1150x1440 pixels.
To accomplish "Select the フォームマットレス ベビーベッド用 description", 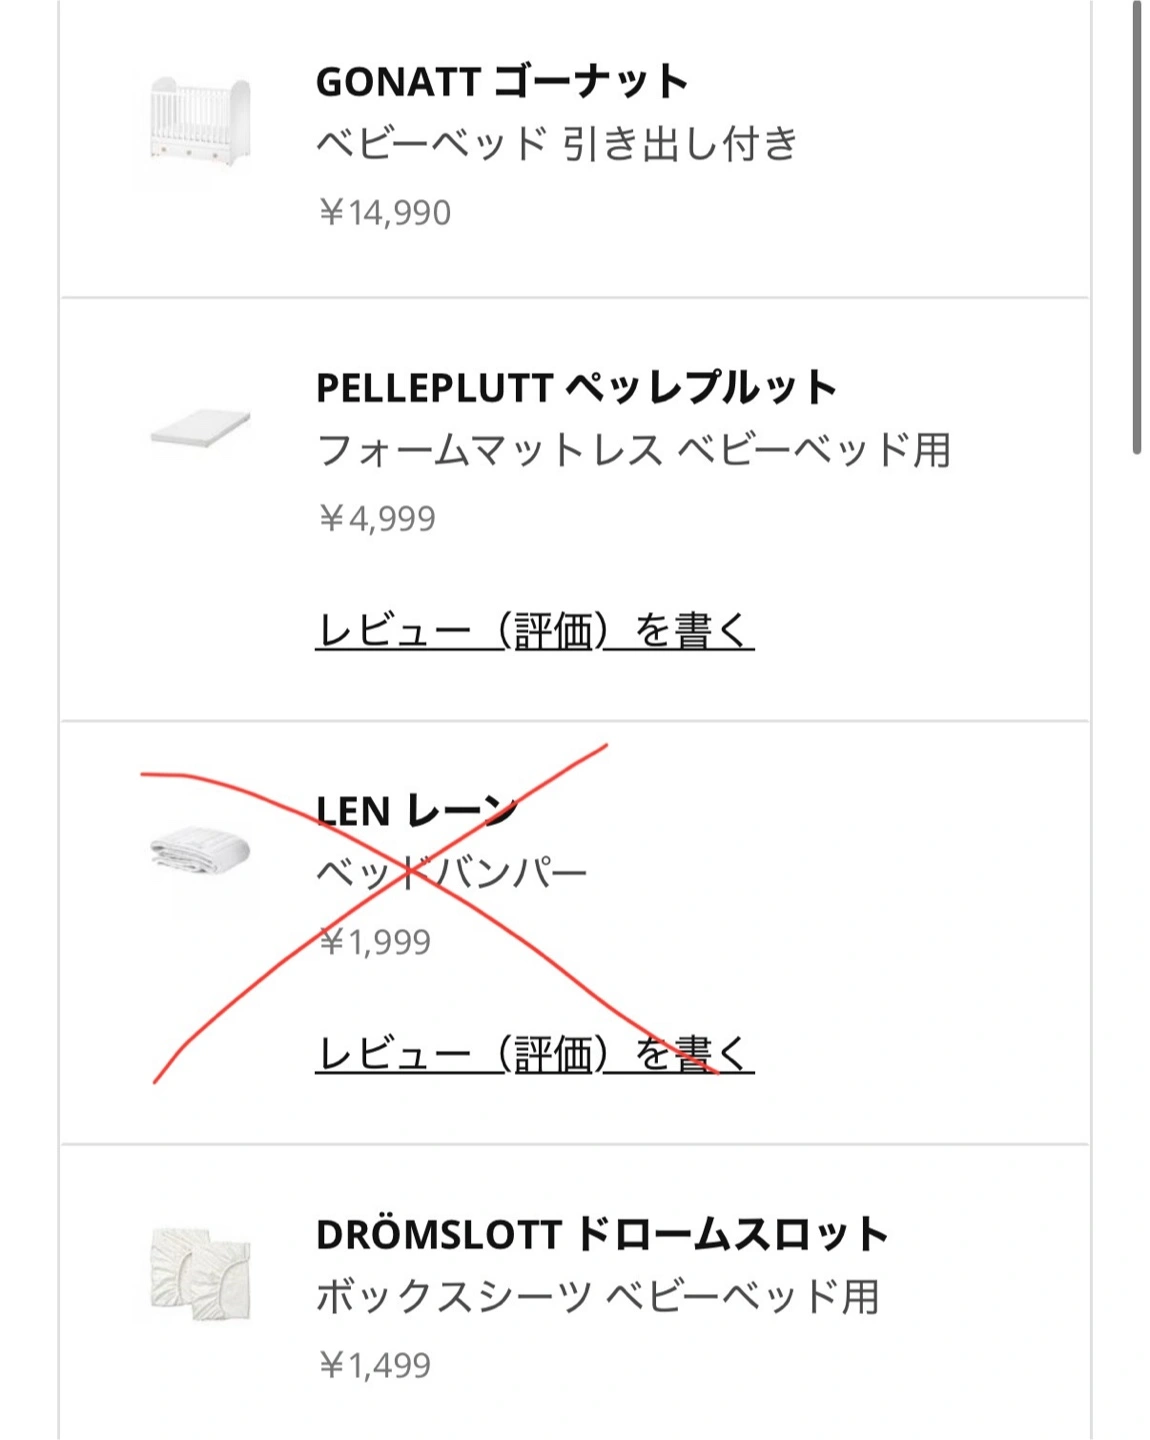I will [634, 450].
